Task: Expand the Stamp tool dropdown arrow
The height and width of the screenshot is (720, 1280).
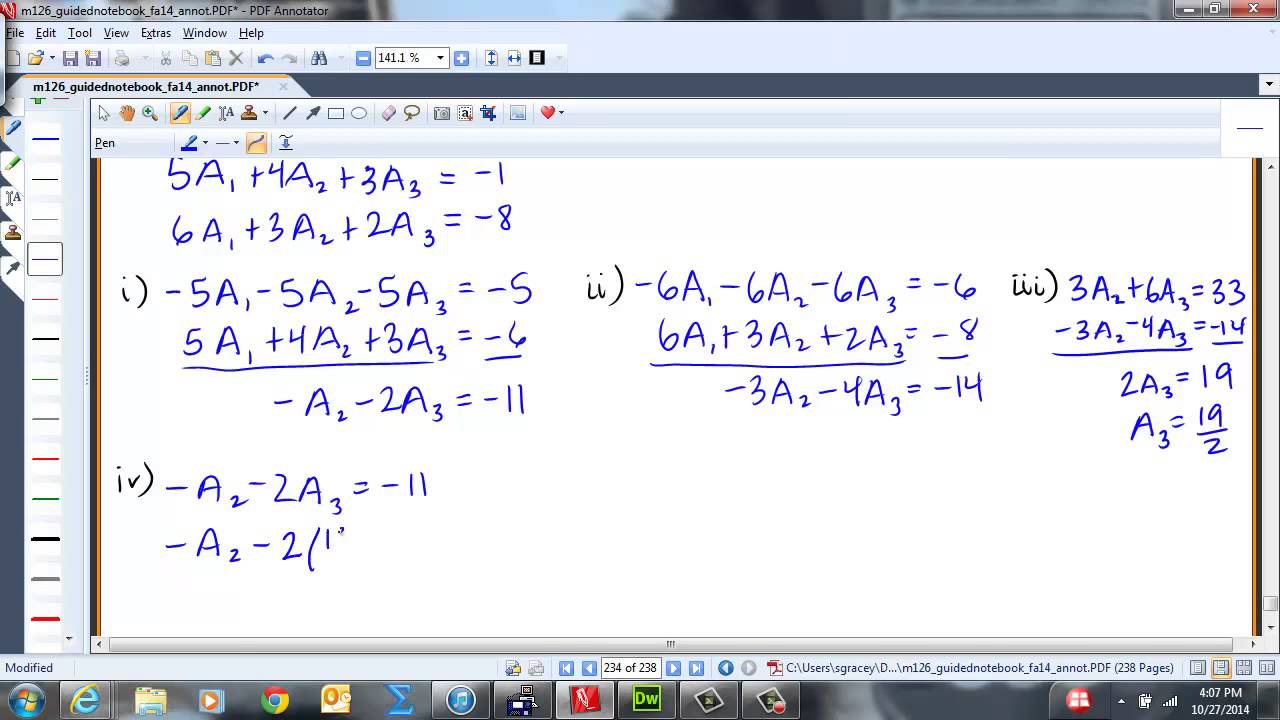Action: (x=264, y=113)
